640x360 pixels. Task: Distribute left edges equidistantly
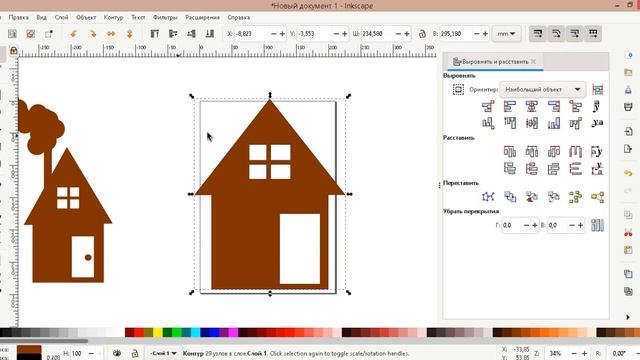click(x=510, y=152)
